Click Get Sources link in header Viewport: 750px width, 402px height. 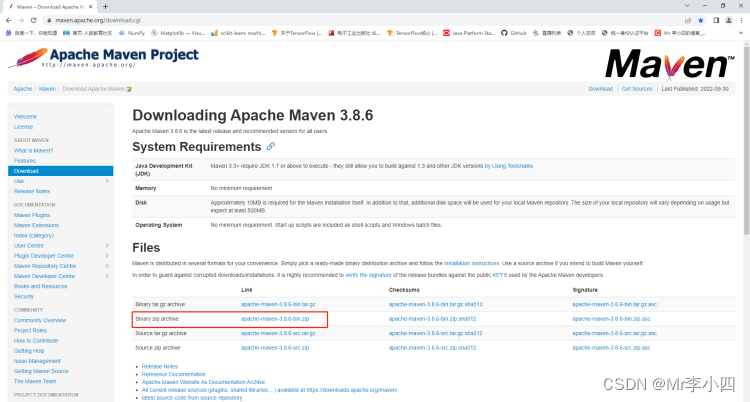click(637, 89)
